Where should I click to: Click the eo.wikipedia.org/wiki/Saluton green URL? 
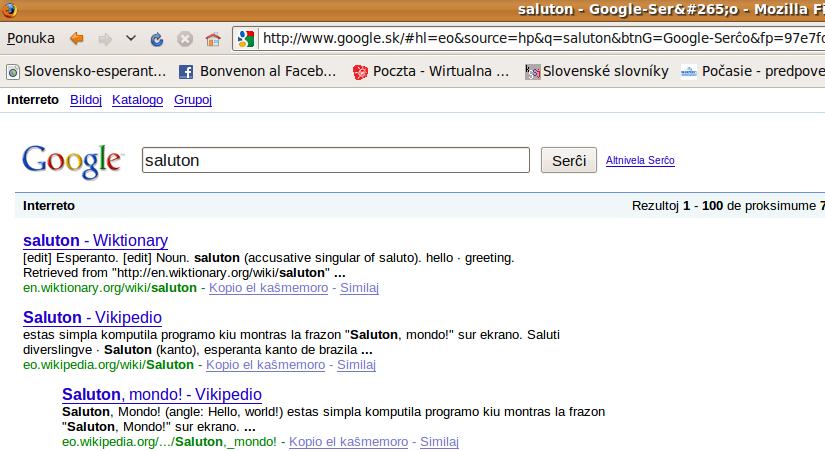pos(108,365)
